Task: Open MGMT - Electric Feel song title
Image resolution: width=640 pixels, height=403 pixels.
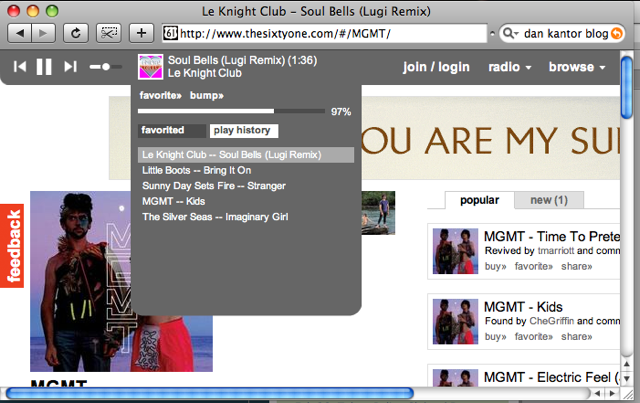Action: pyautogui.click(x=552, y=377)
